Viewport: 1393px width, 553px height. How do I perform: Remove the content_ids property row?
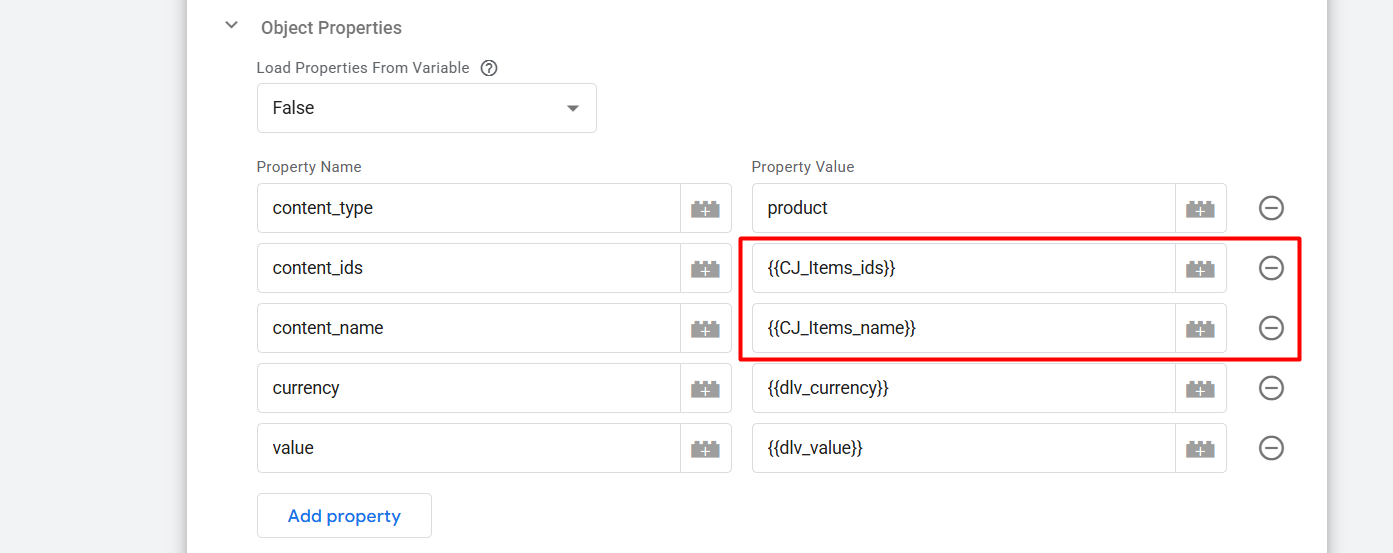tap(1271, 268)
